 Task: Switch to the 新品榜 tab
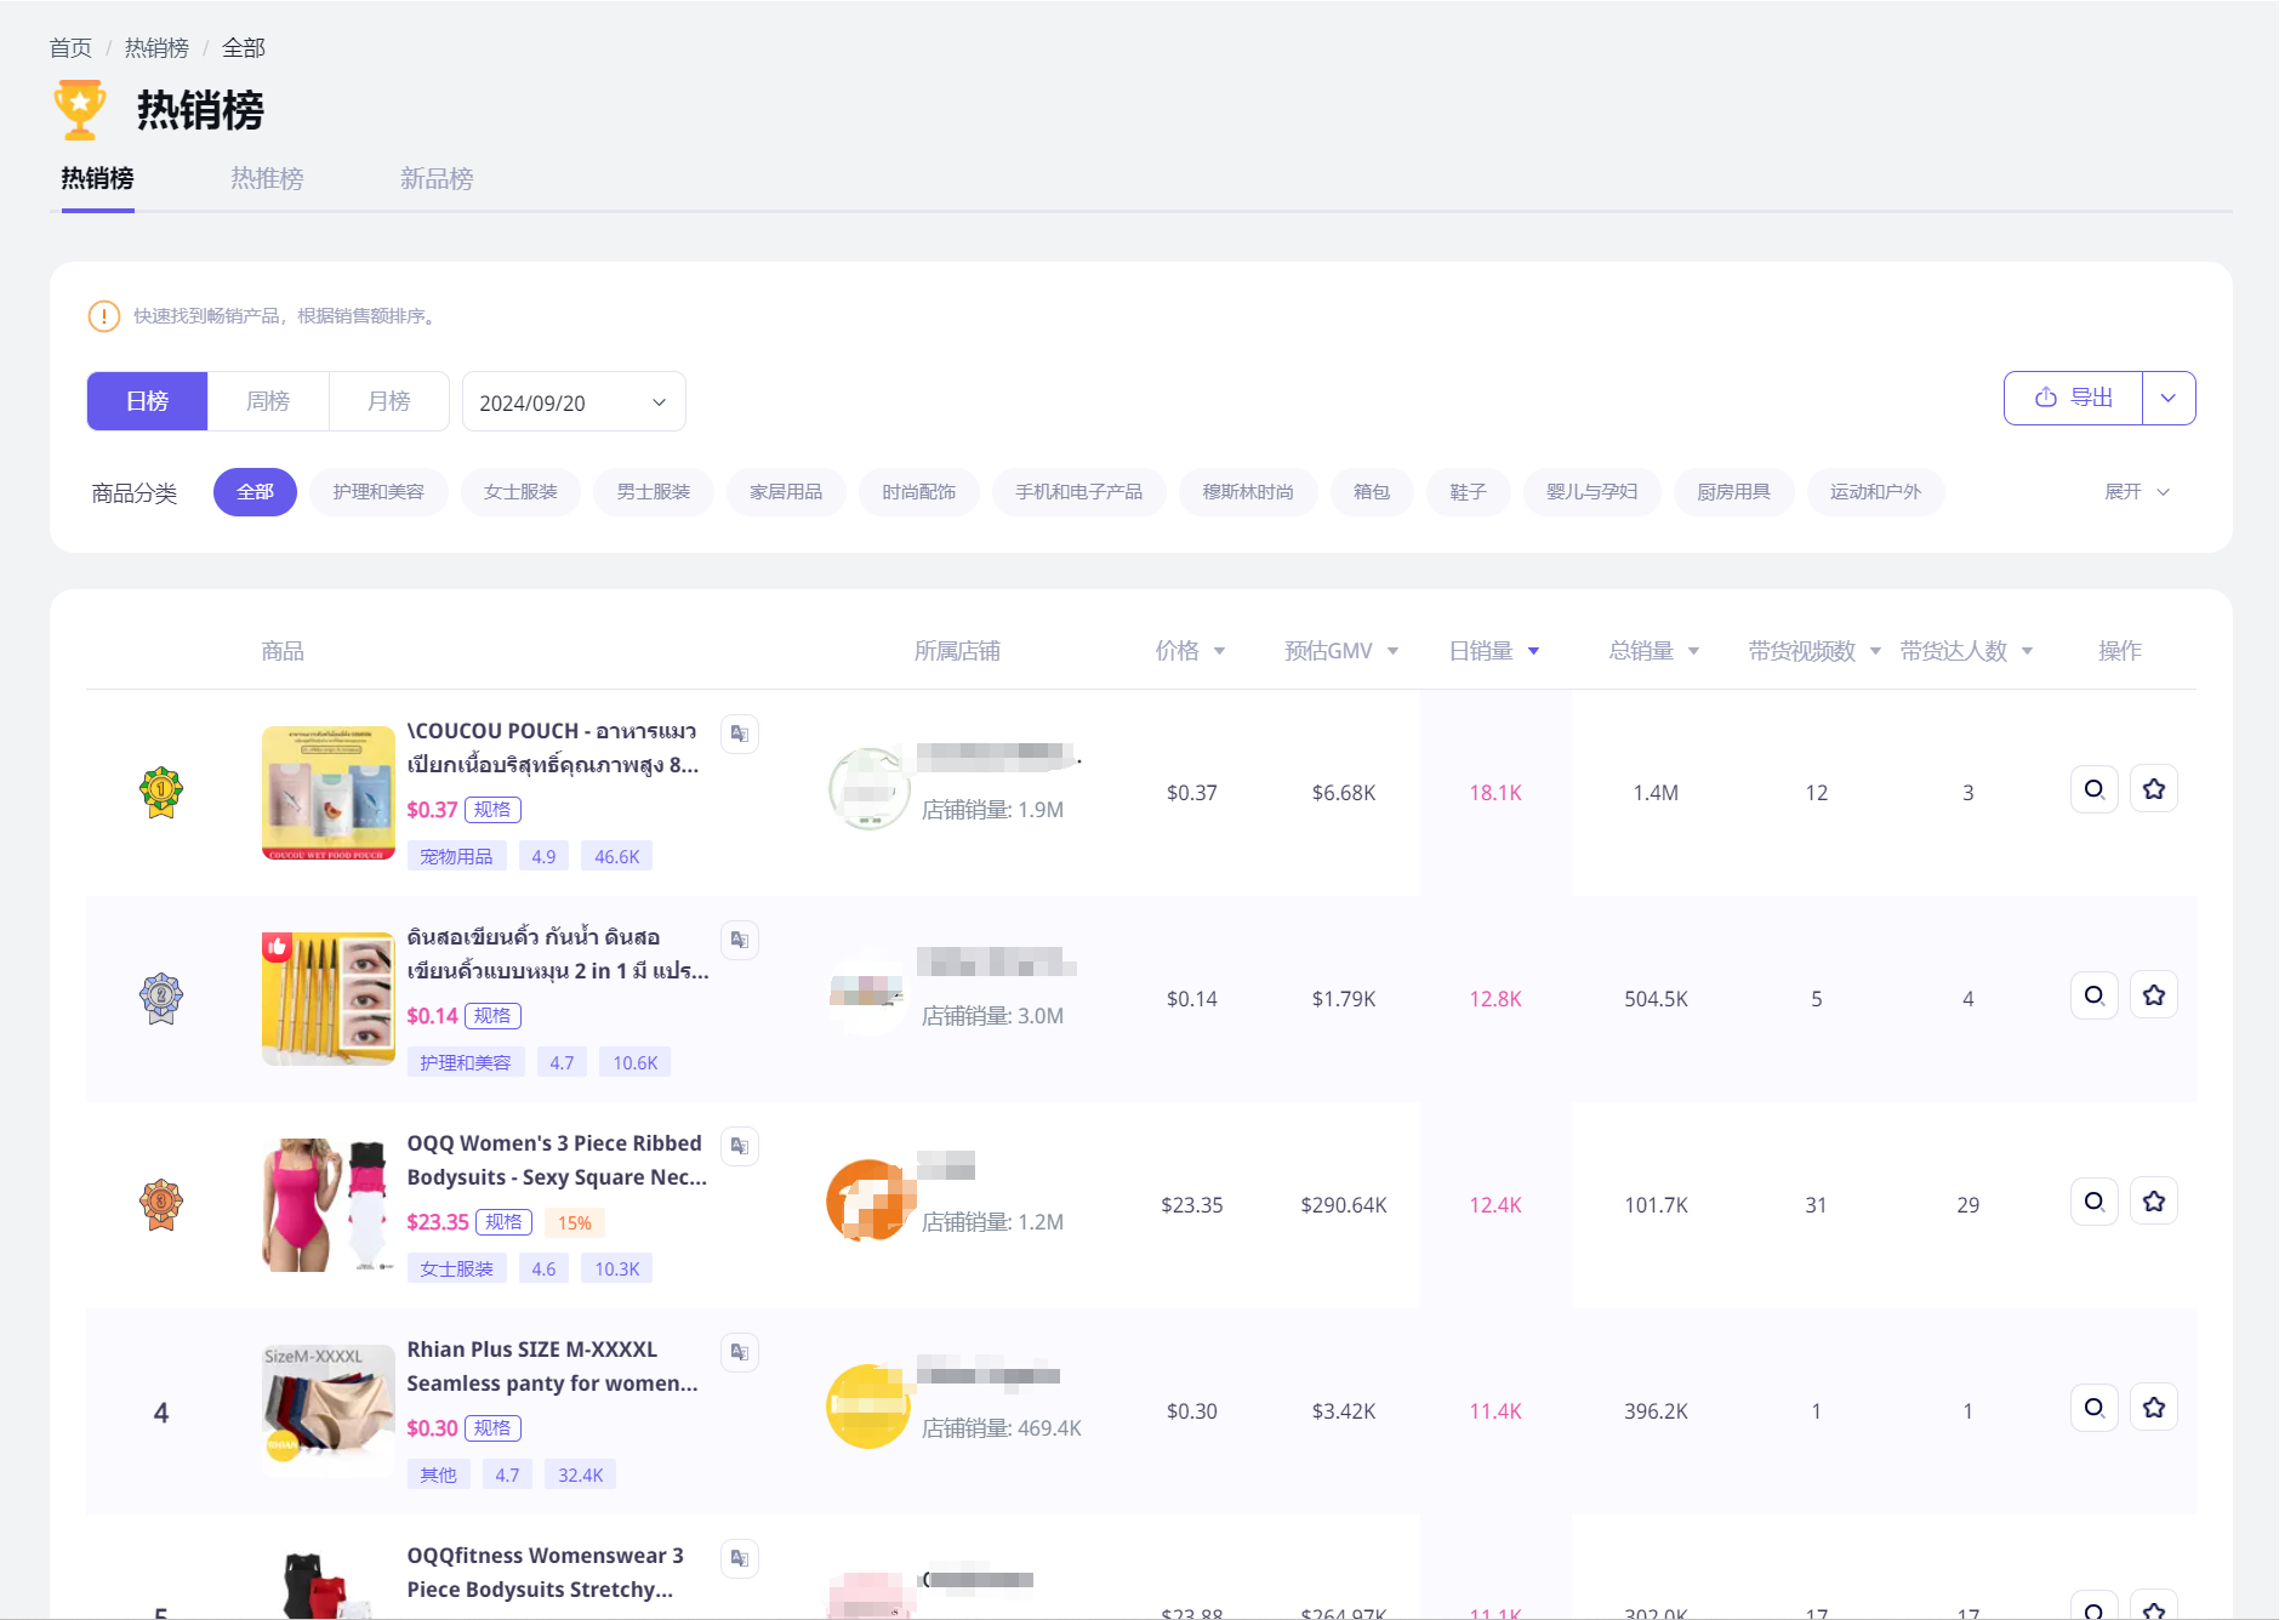[x=436, y=179]
